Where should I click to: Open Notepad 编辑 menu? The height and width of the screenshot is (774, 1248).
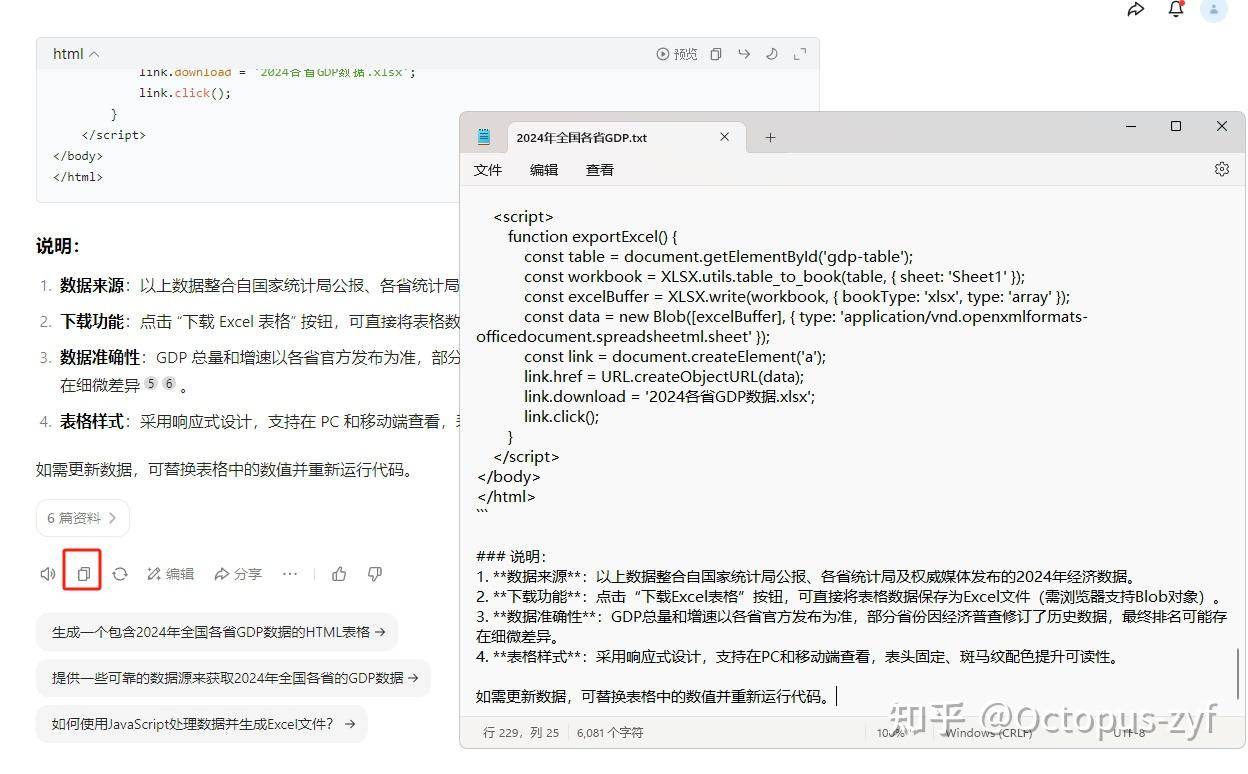coord(544,170)
